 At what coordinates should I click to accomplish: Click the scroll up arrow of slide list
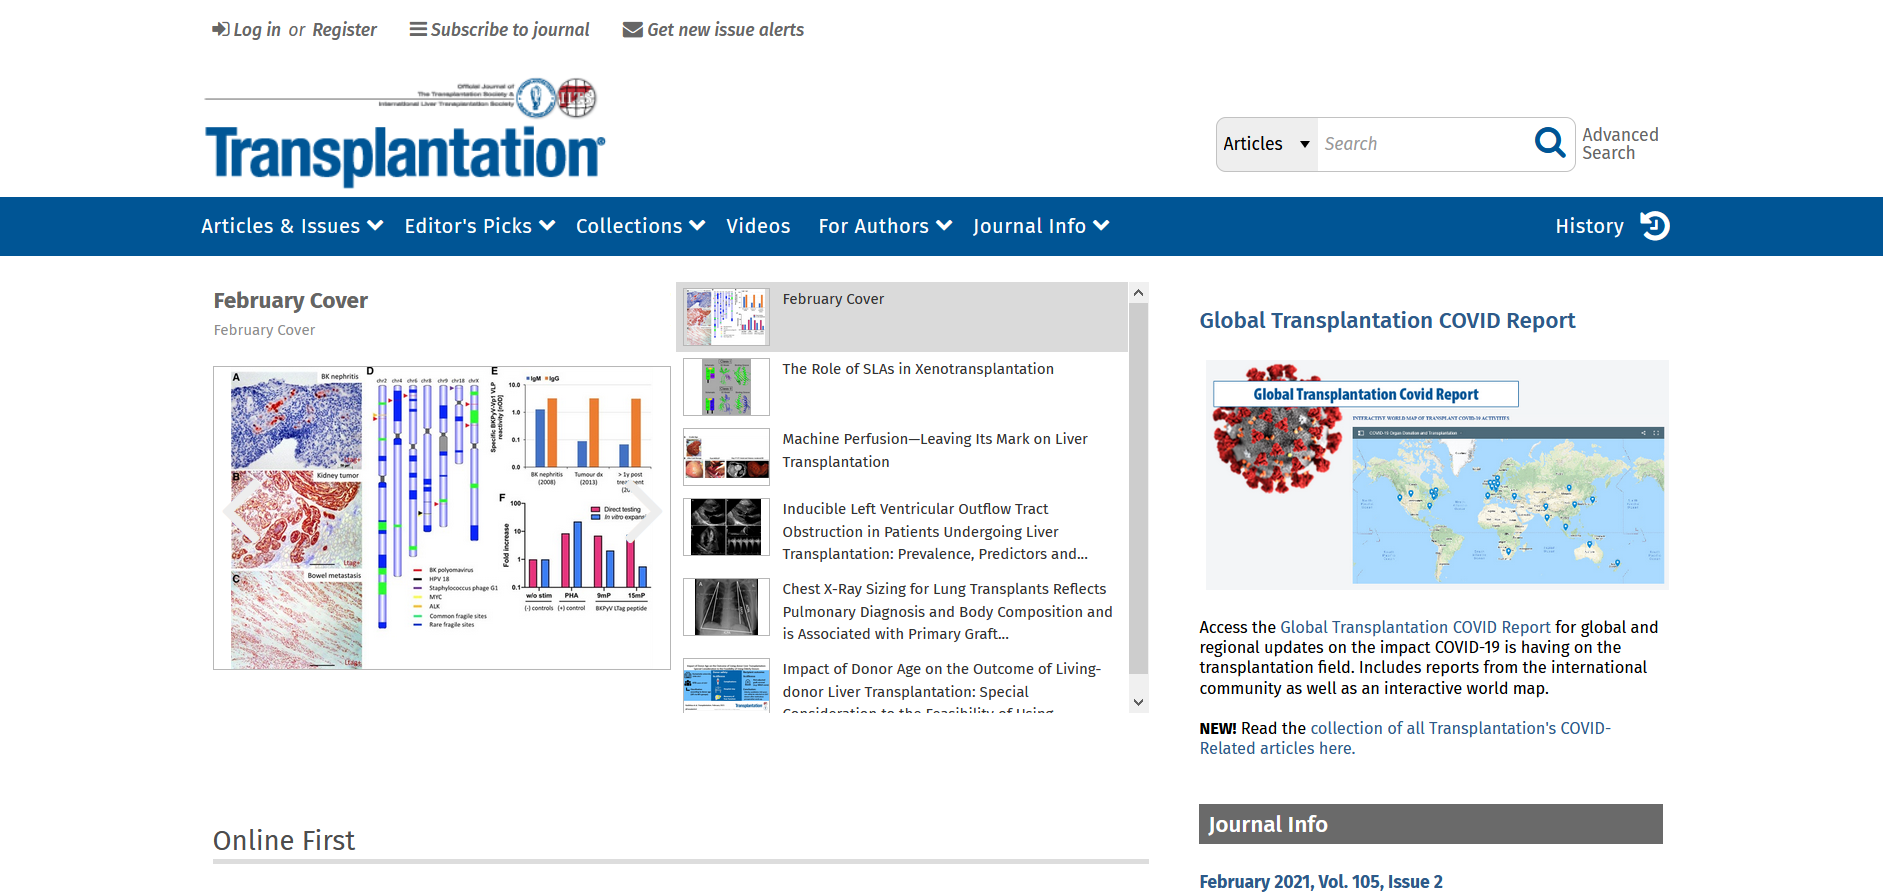(x=1138, y=292)
